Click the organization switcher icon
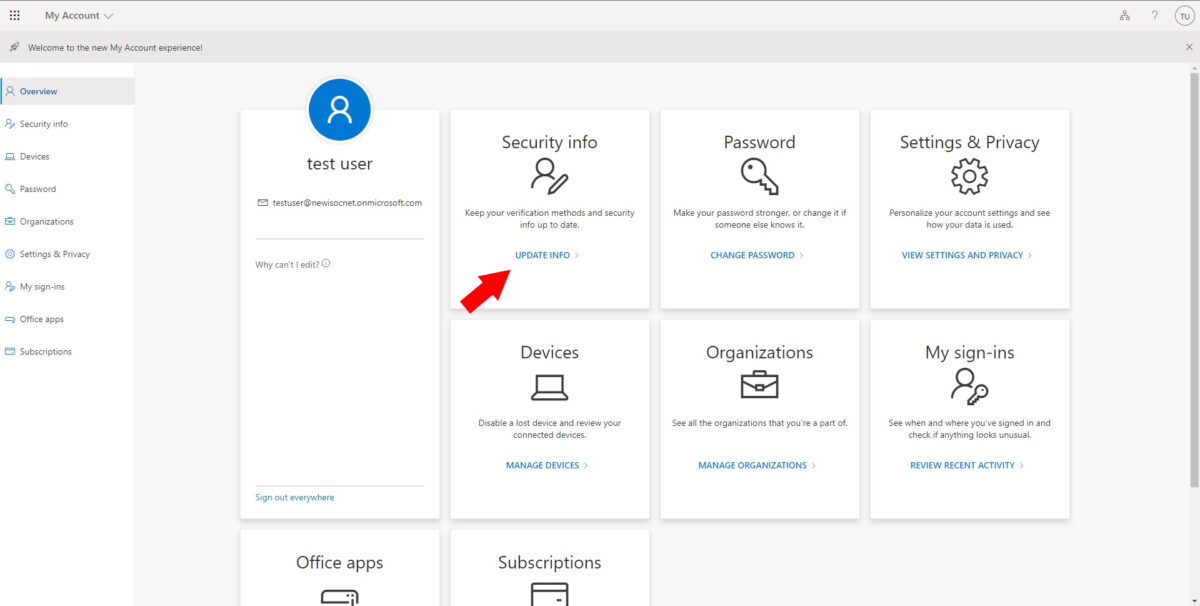This screenshot has height=606, width=1200. [1124, 15]
